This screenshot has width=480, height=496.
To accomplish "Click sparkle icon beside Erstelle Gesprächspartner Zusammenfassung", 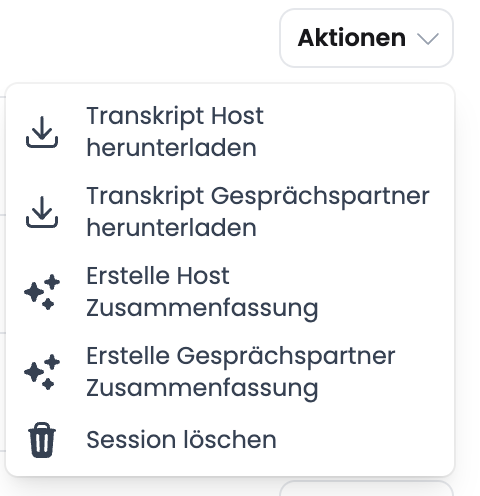I will point(42,372).
